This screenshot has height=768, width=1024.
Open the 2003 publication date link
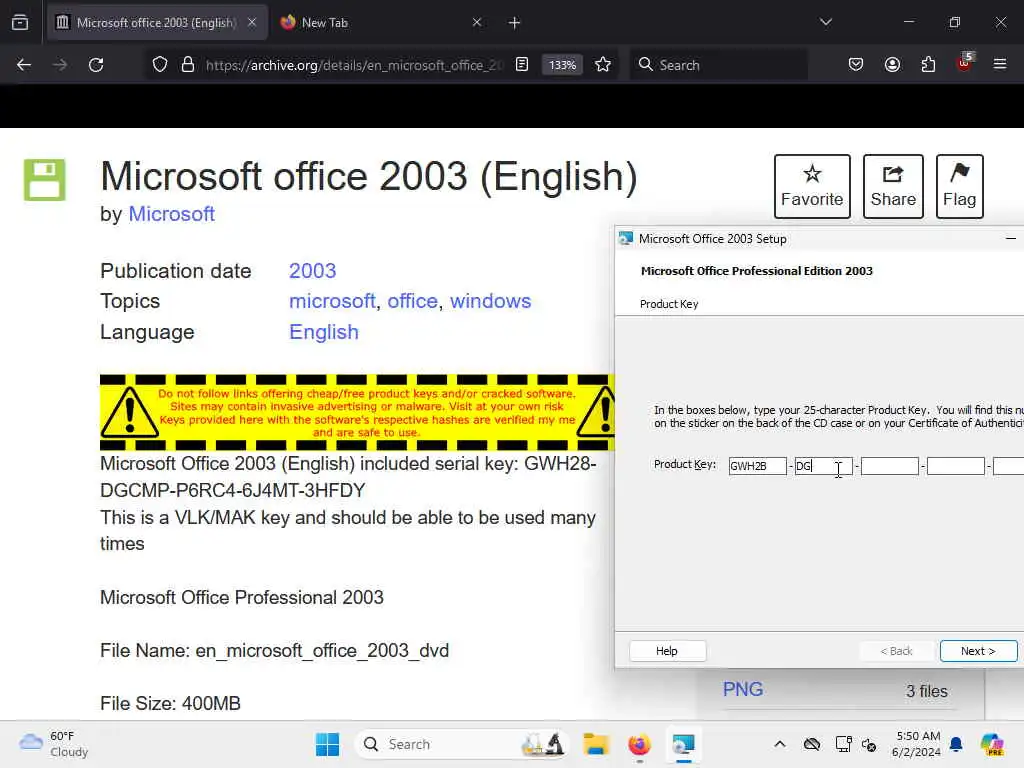click(x=312, y=270)
